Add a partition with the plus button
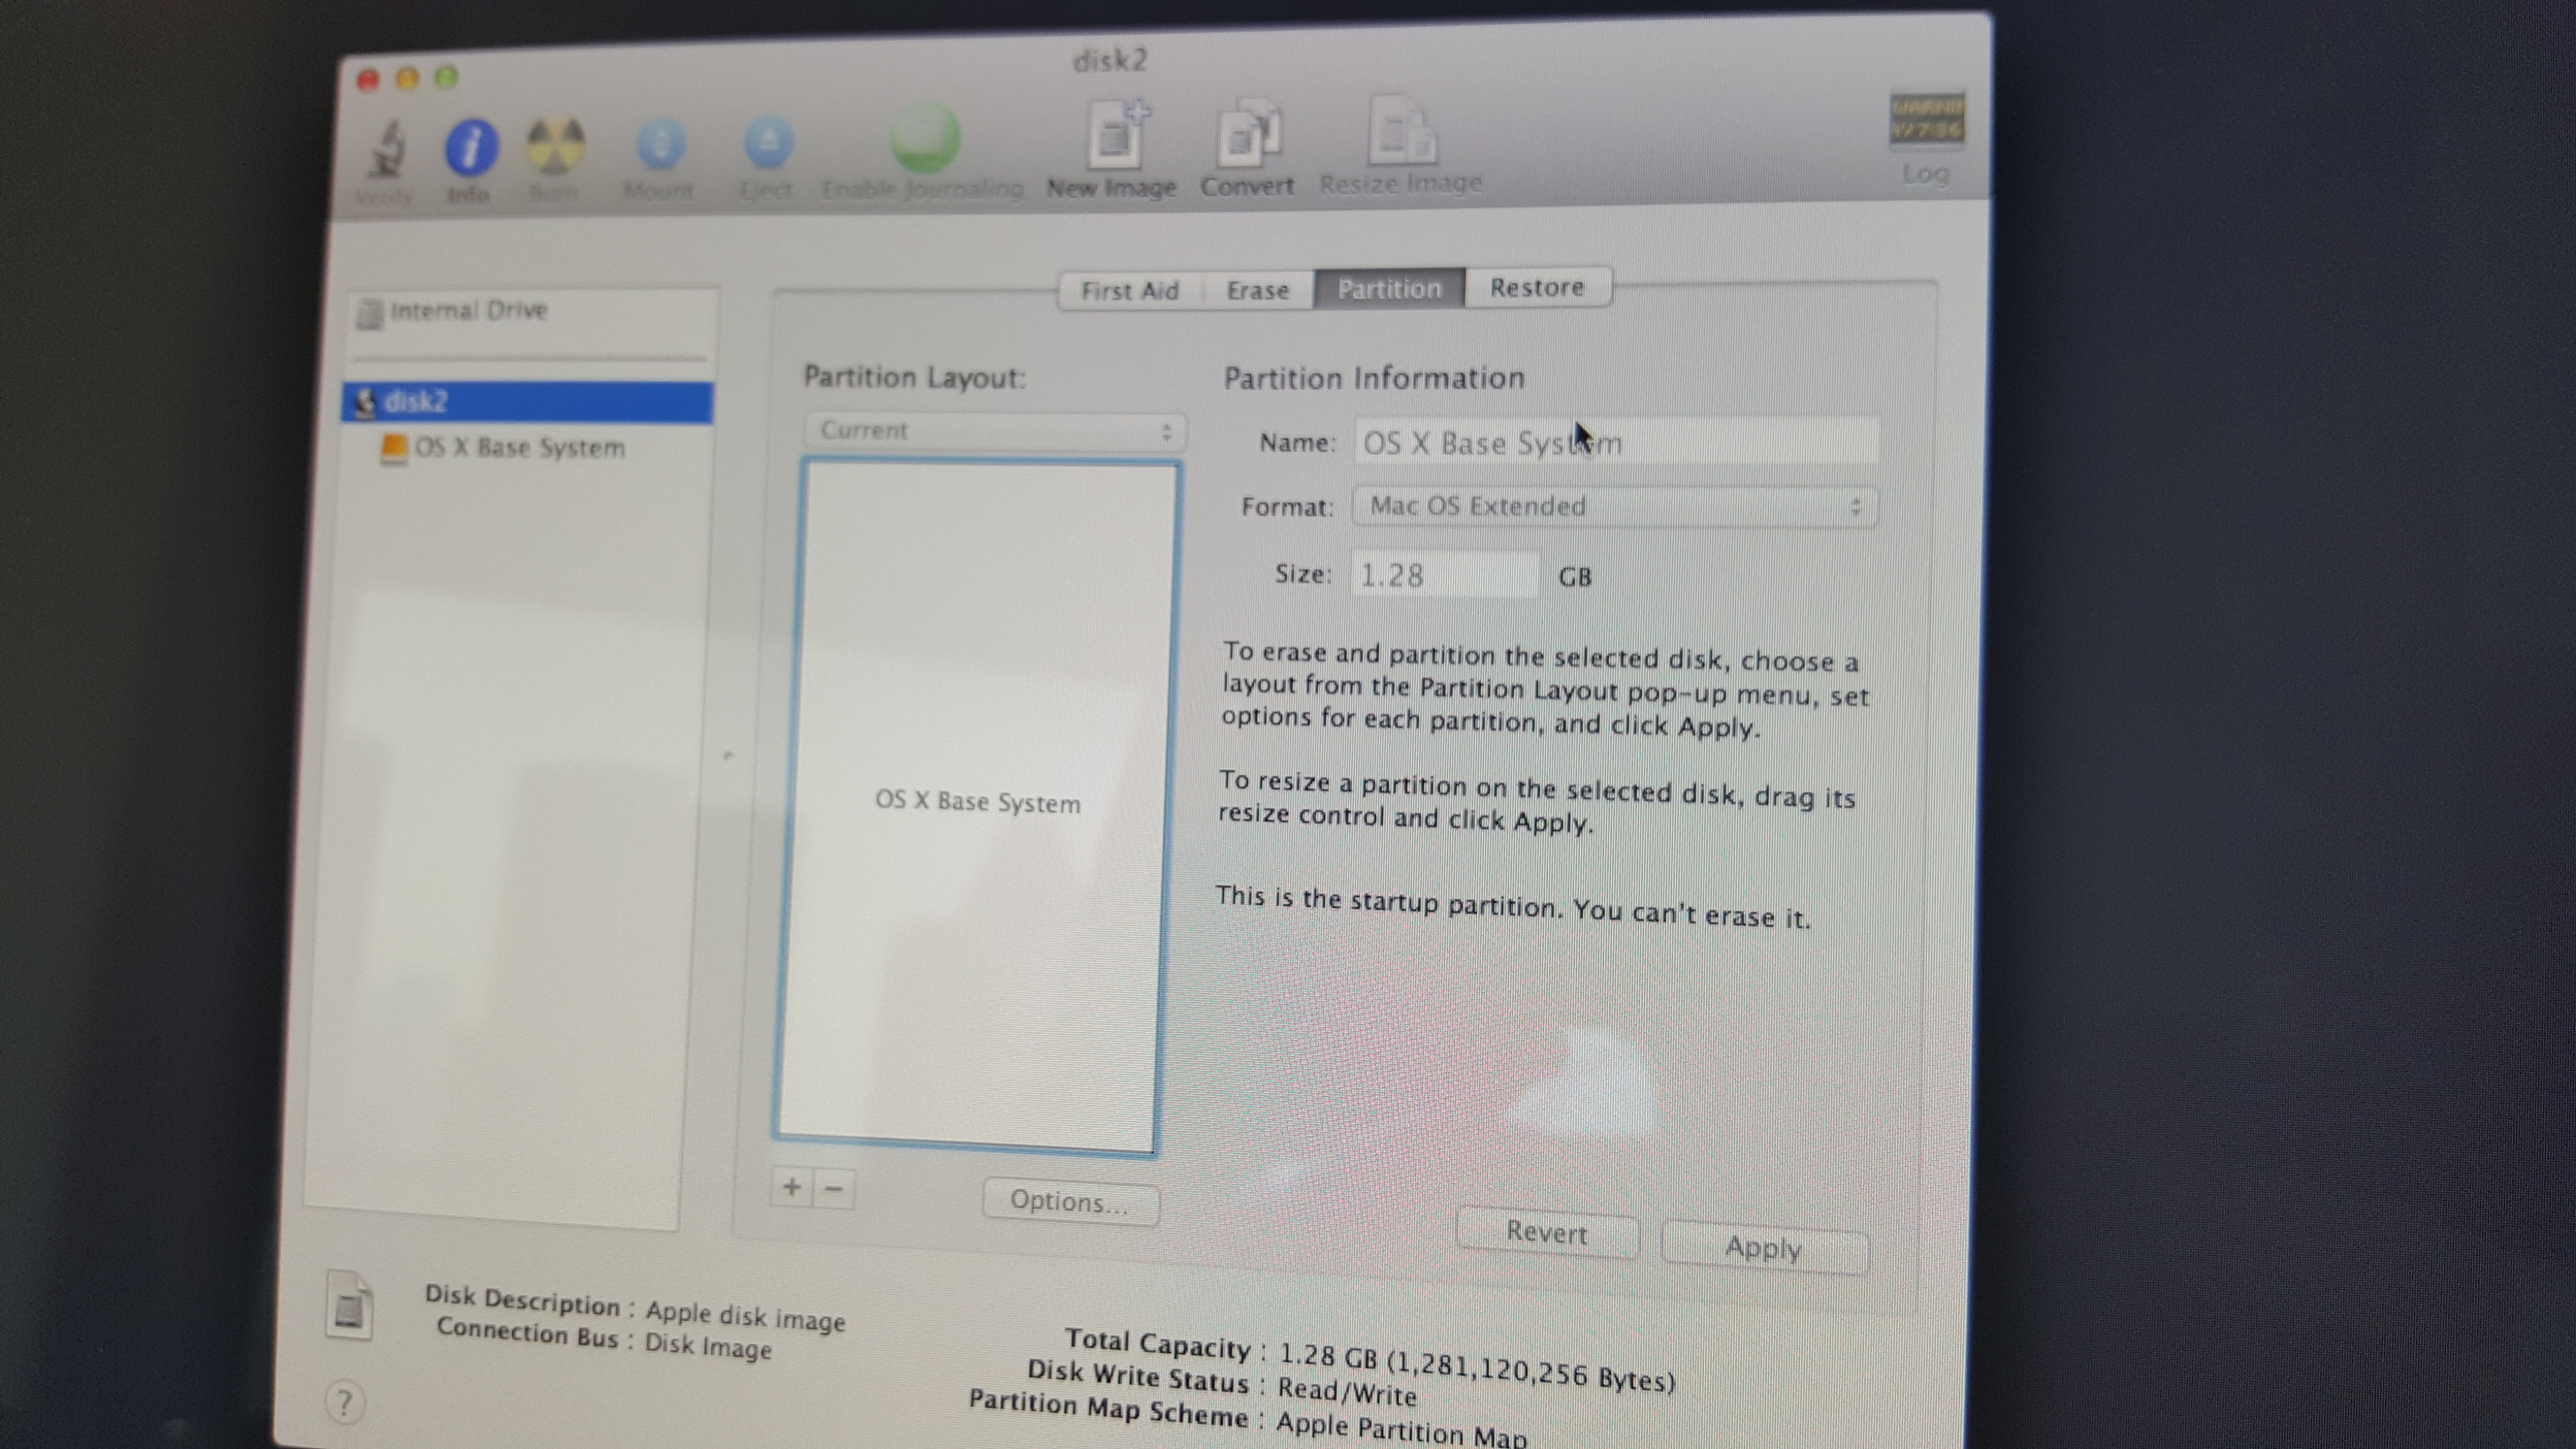This screenshot has height=1449, width=2576. pyautogui.click(x=792, y=1187)
